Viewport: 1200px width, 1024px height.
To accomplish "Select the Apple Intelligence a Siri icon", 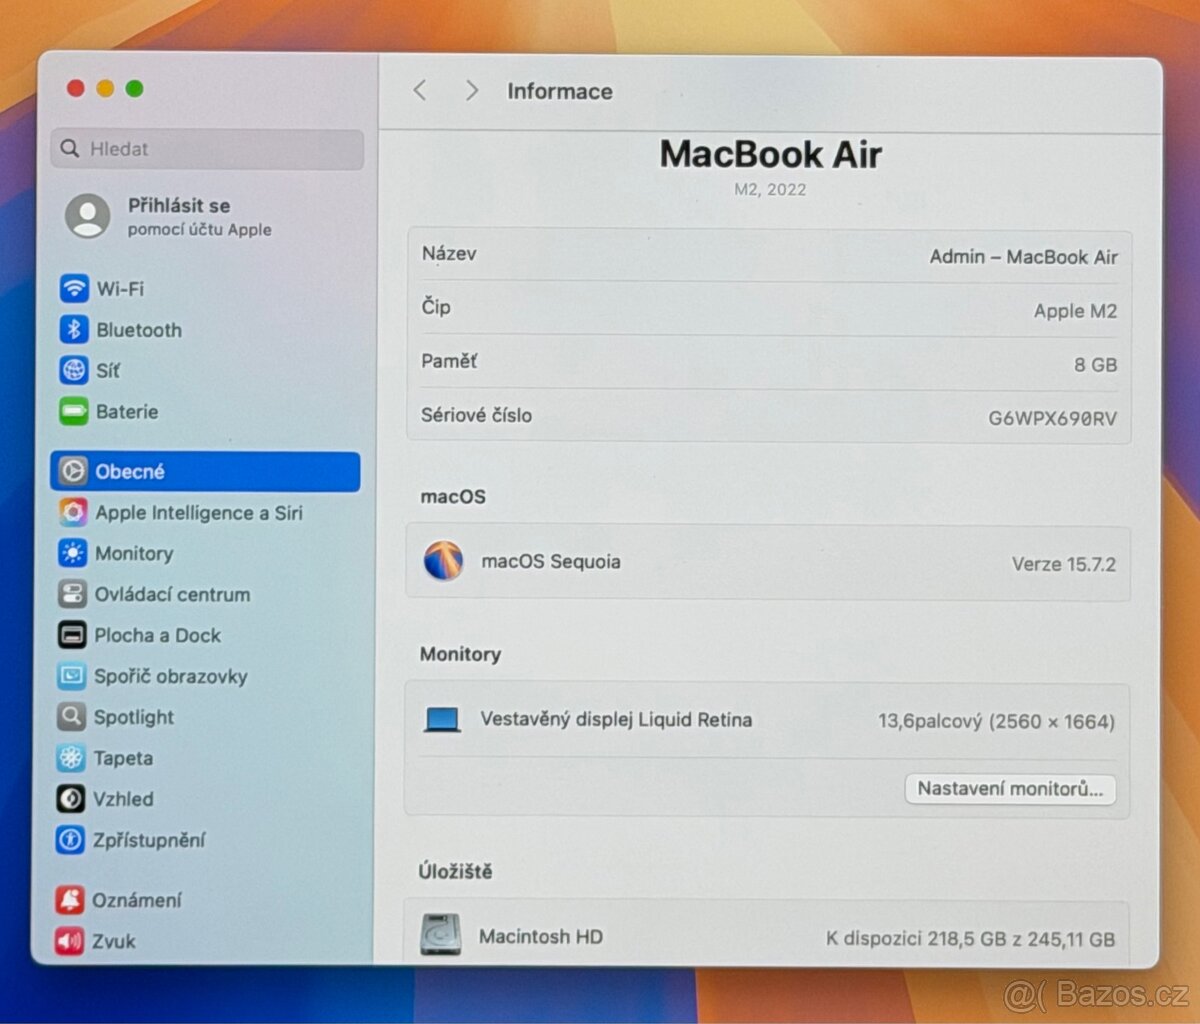I will (74, 512).
